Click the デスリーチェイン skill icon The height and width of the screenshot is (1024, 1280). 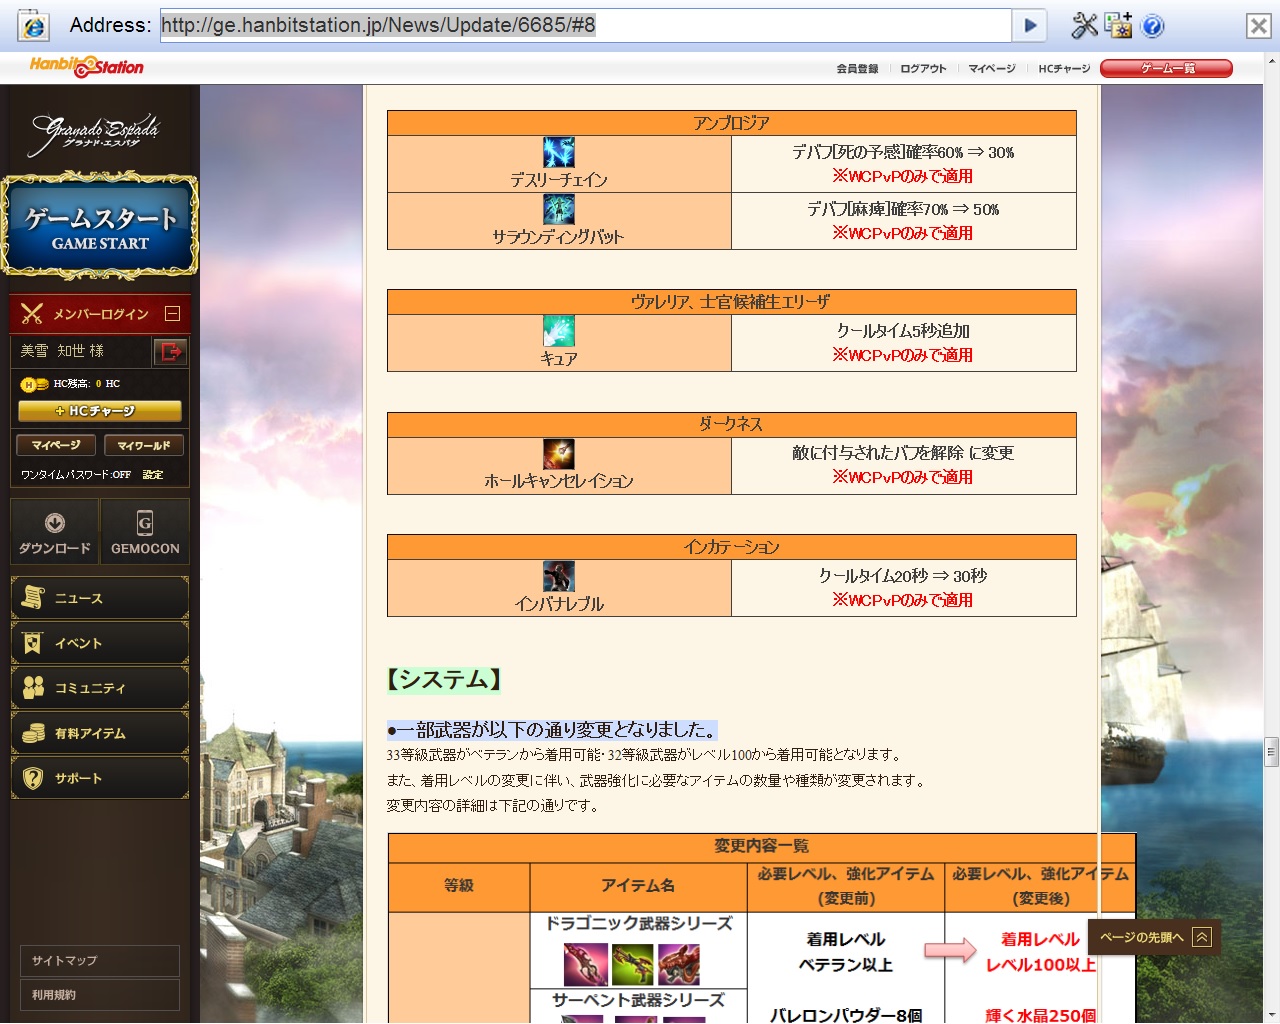[558, 153]
